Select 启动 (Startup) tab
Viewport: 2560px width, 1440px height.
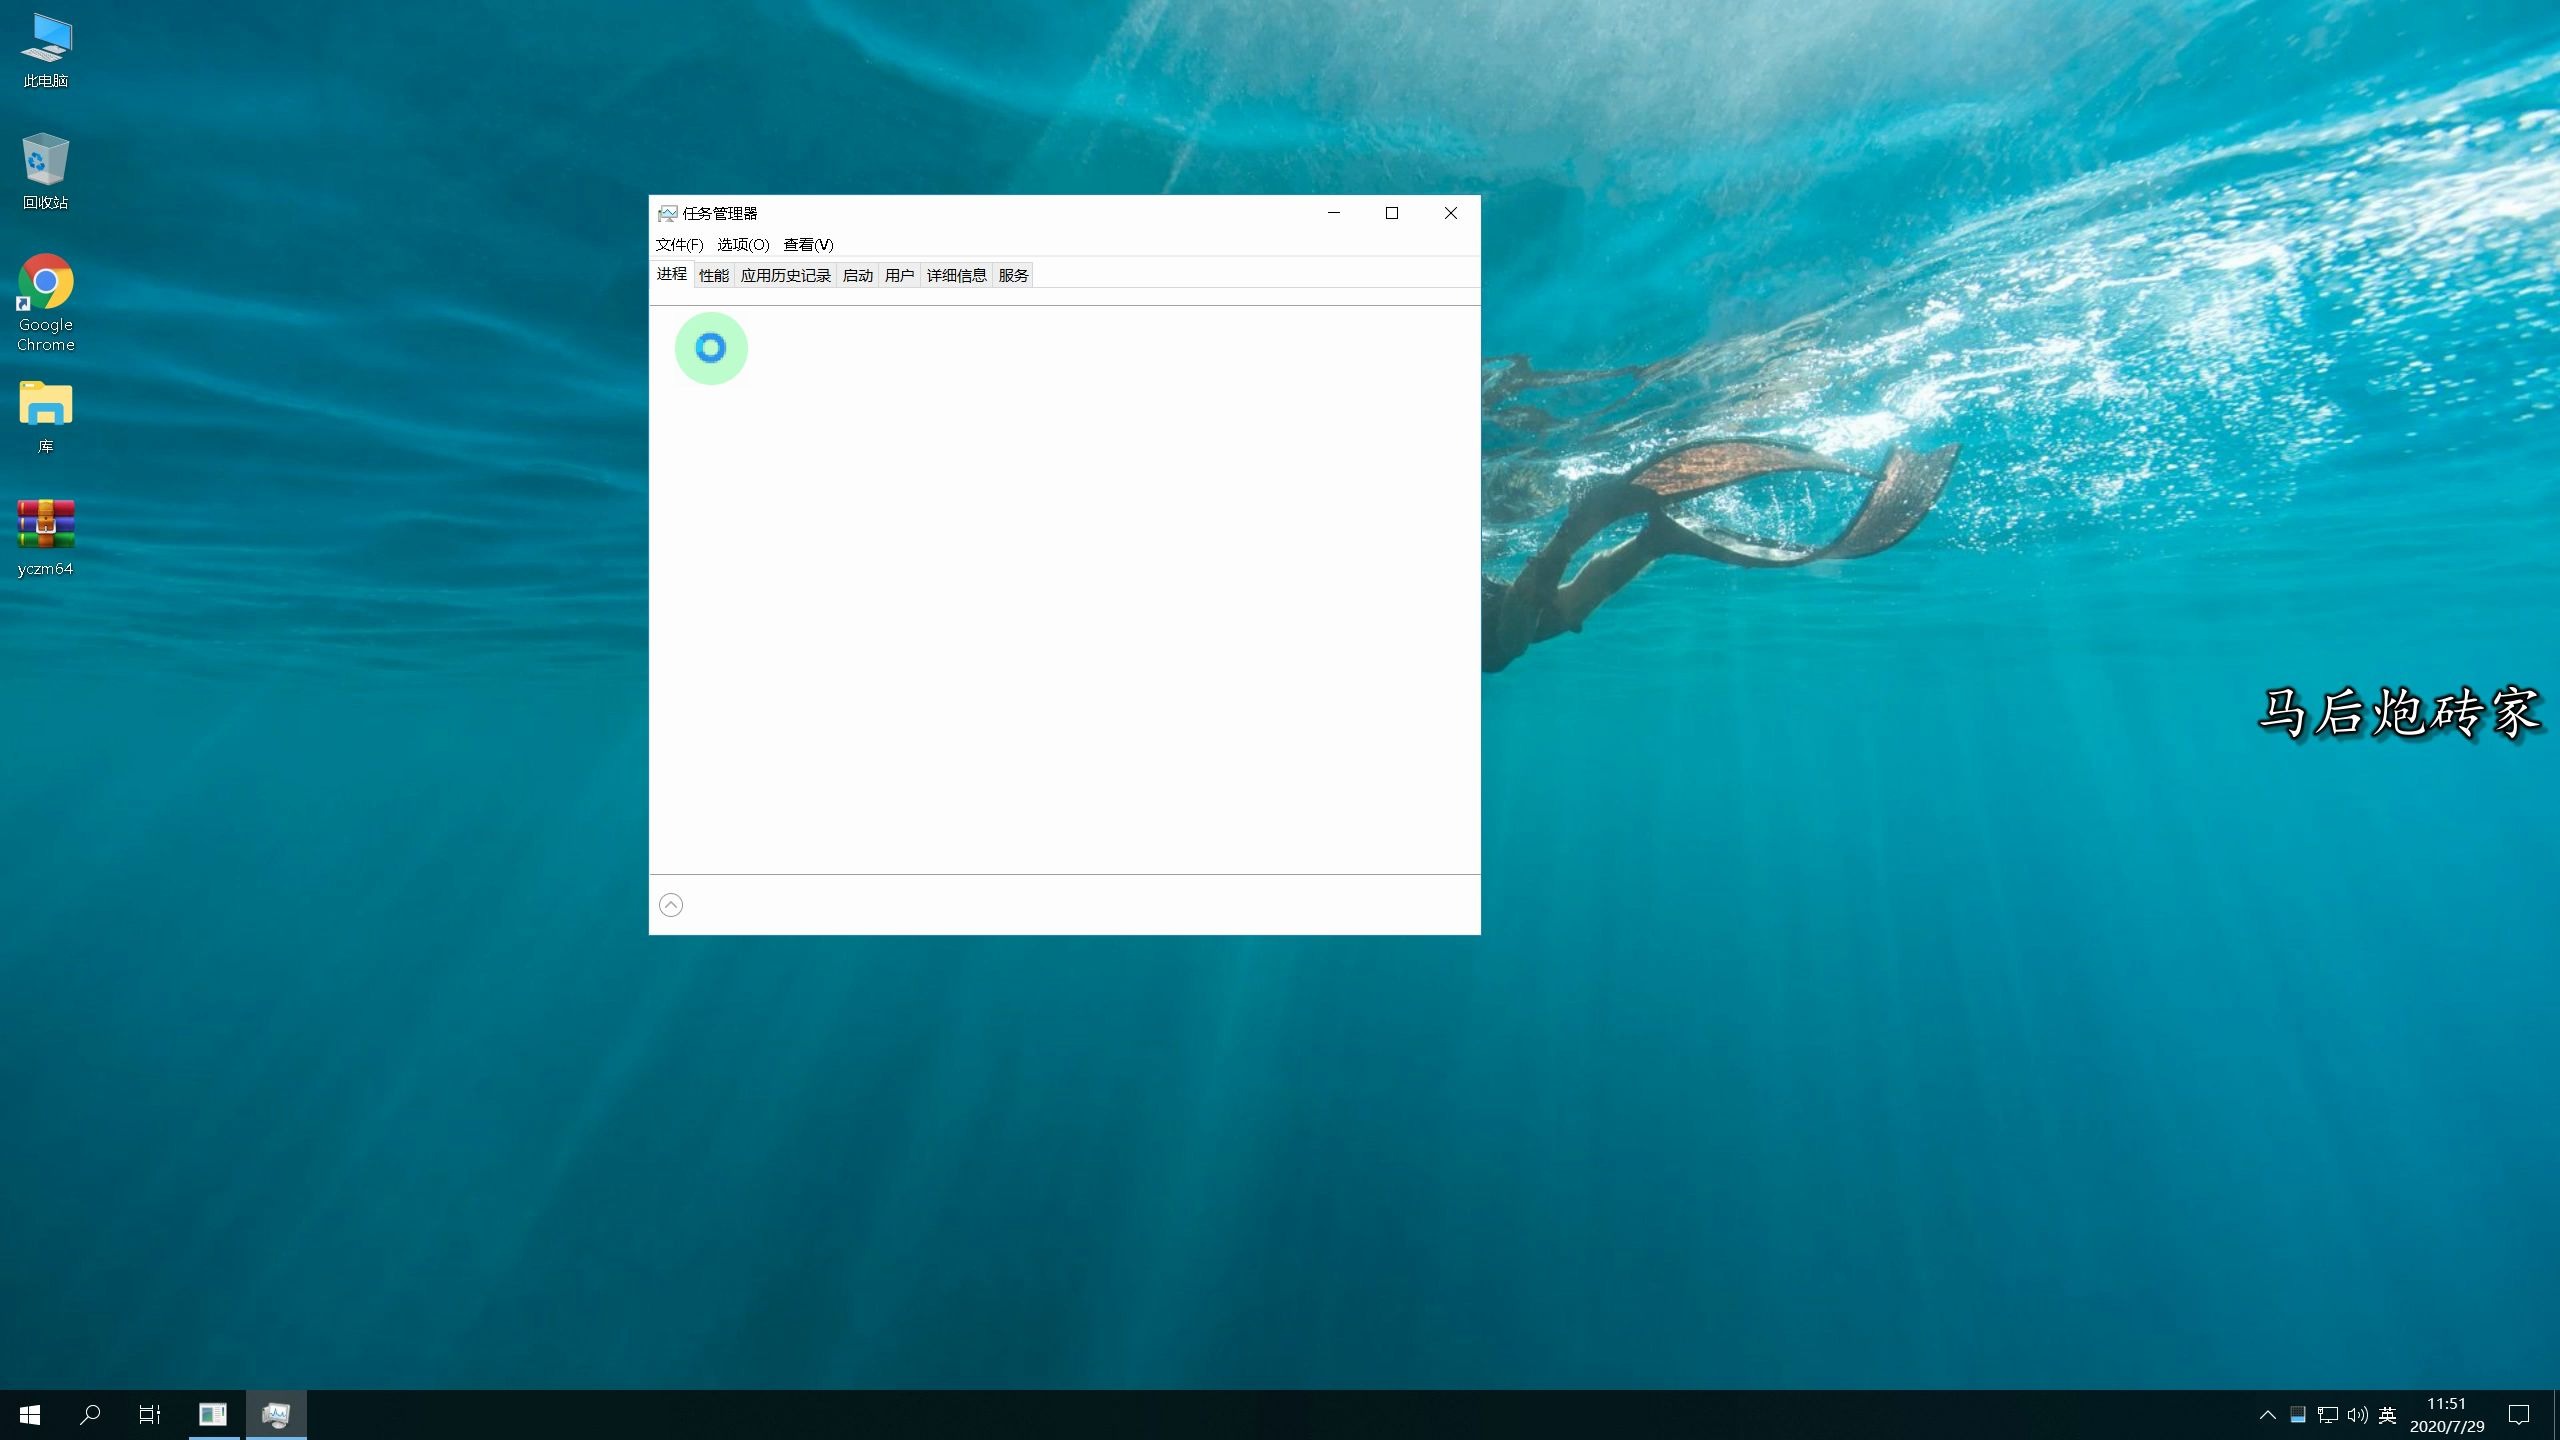[x=858, y=274]
